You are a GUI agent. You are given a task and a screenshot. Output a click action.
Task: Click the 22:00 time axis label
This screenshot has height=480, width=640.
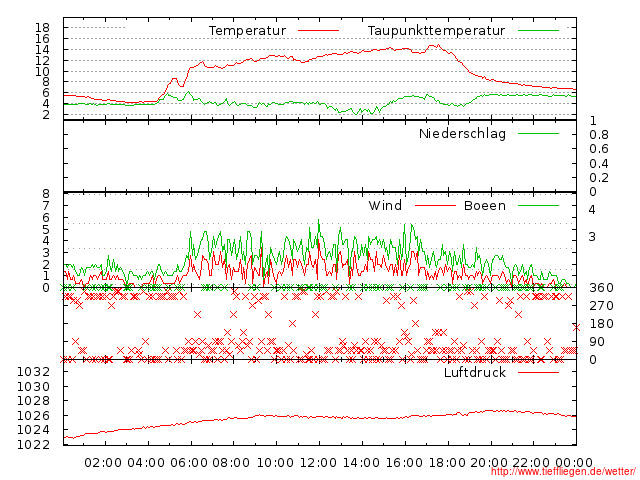(531, 463)
